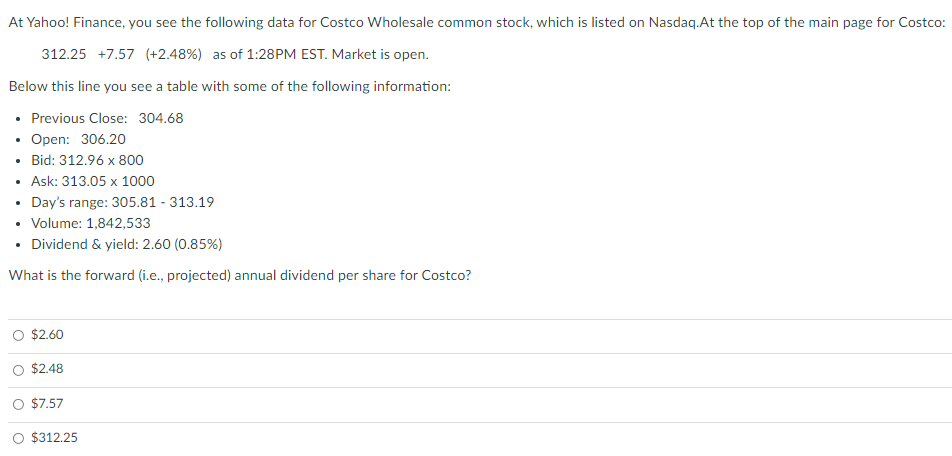Click the Ask 313.05 x 1000 line
Image resolution: width=952 pixels, height=456 pixels.
pyautogui.click(x=93, y=182)
